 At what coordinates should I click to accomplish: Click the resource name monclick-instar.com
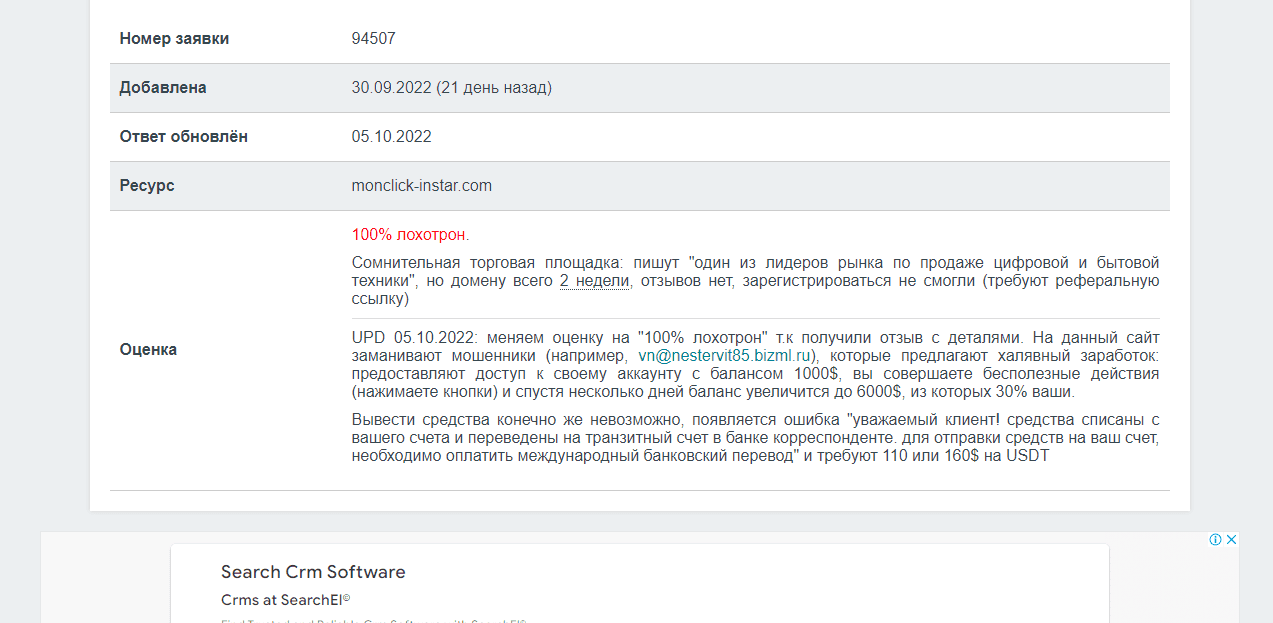(x=421, y=186)
